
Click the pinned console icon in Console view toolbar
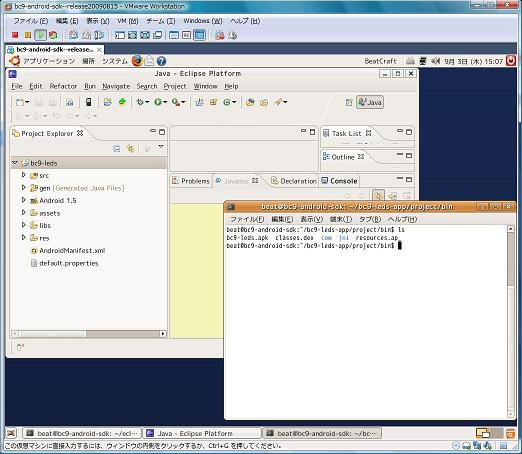[378, 196]
